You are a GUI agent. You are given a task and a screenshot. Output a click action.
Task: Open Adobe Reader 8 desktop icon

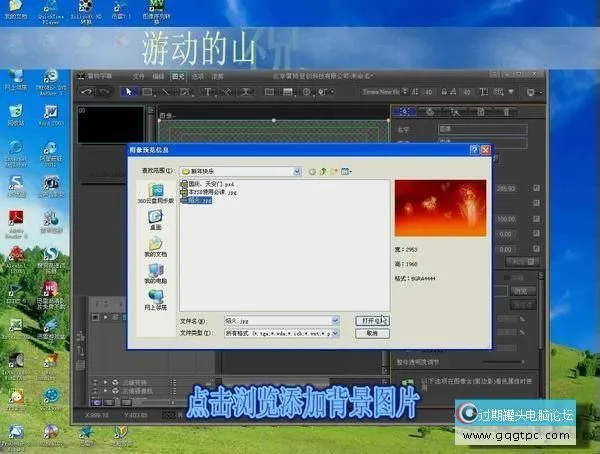[x=16, y=224]
